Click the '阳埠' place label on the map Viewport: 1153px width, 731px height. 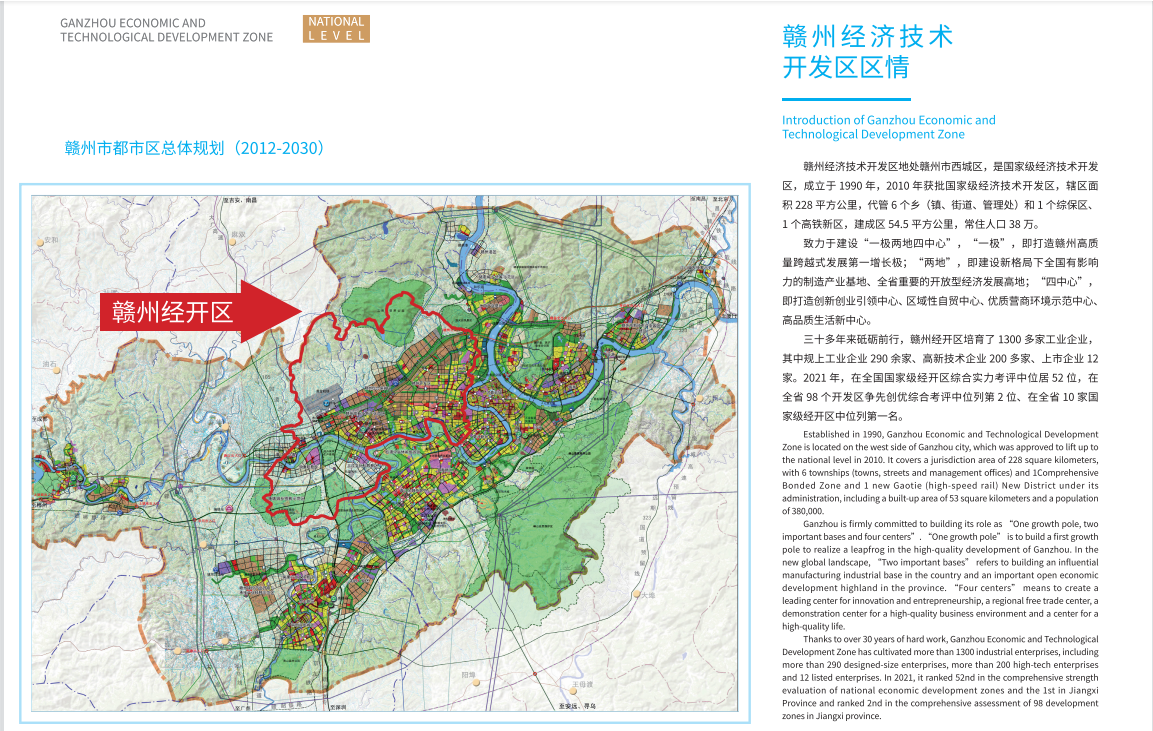[468, 675]
